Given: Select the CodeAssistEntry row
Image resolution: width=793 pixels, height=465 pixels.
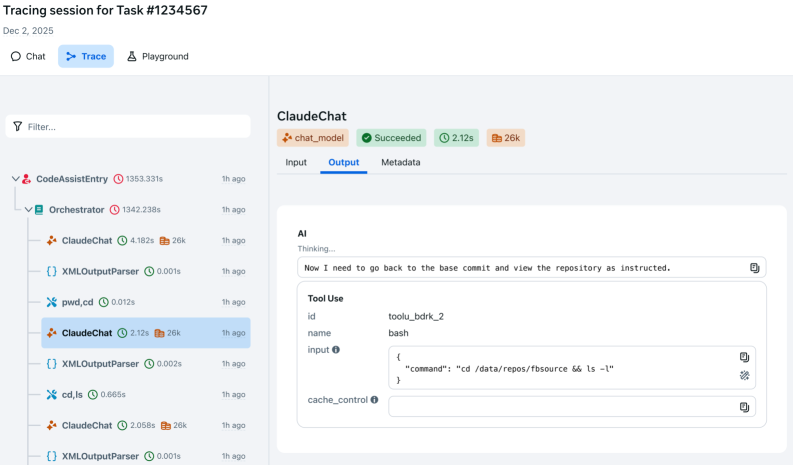Looking at the screenshot, I should pyautogui.click(x=128, y=179).
